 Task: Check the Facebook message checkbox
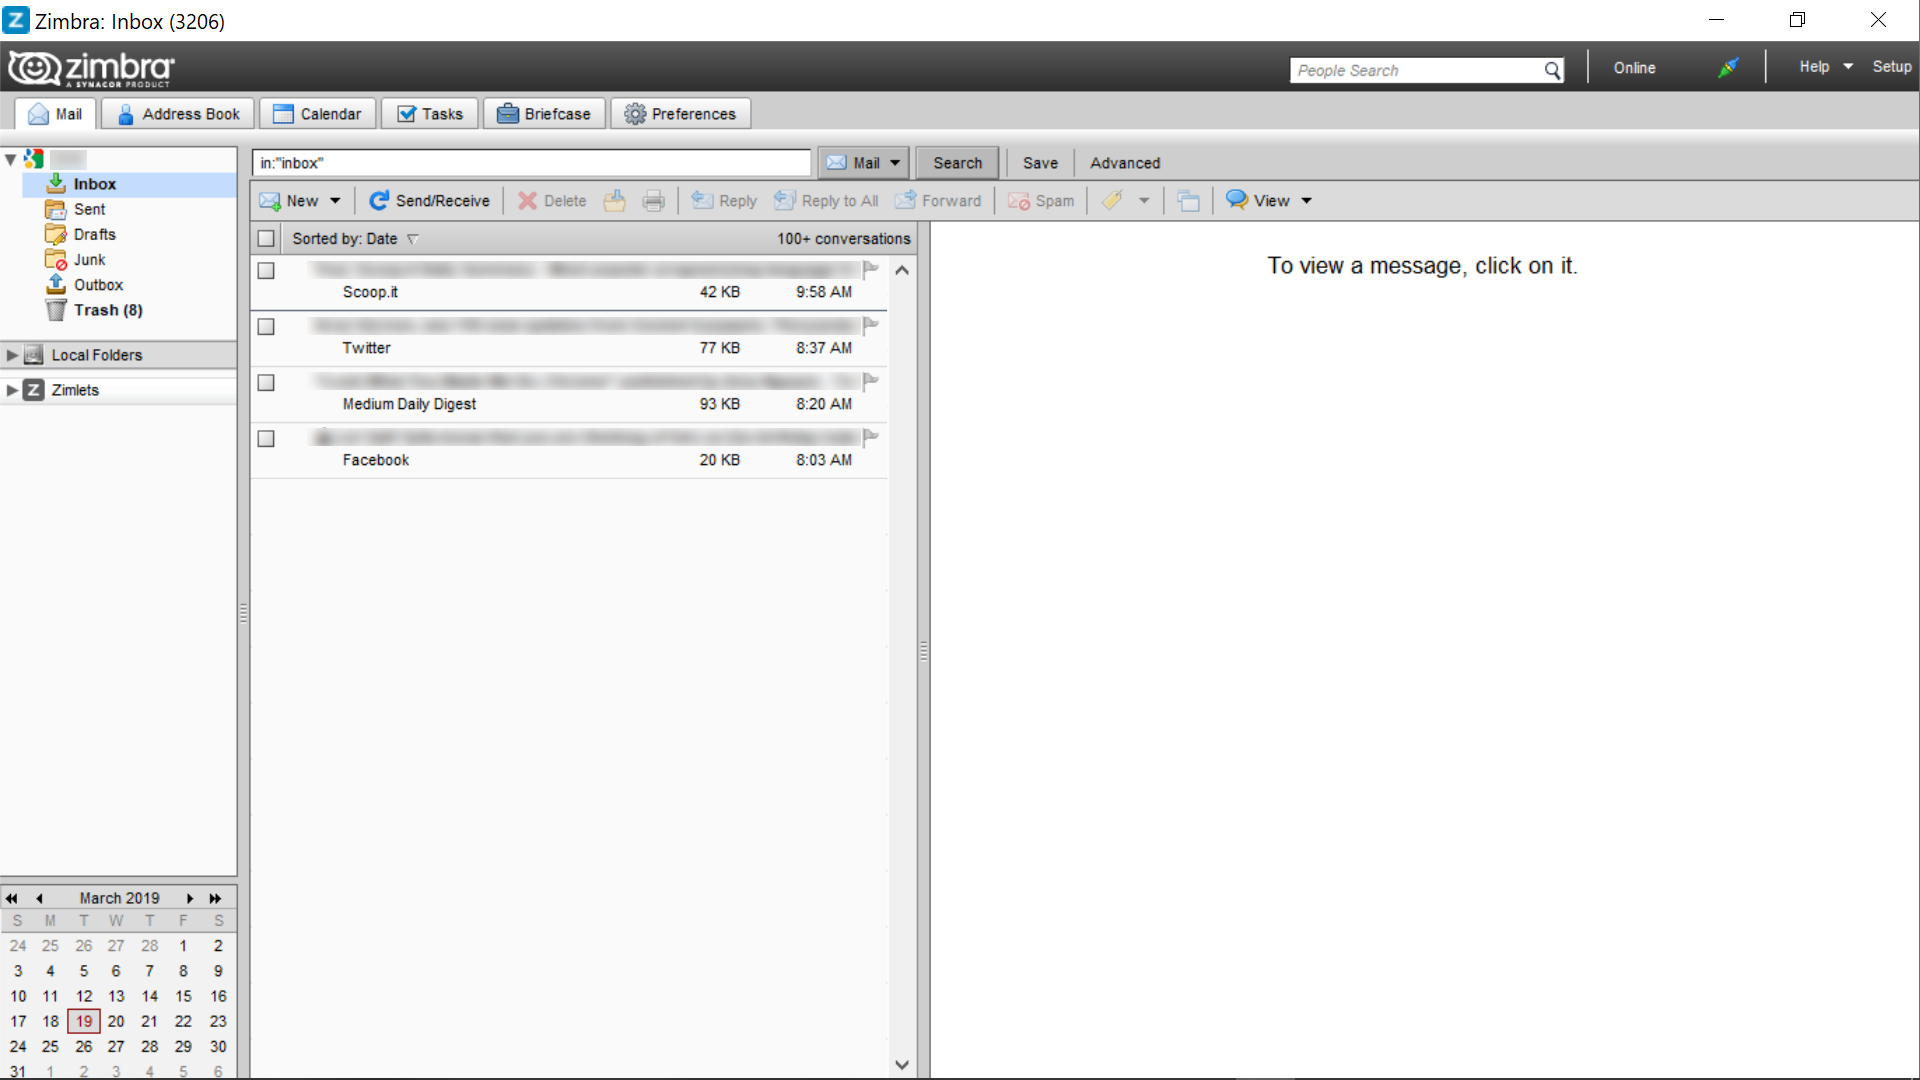pyautogui.click(x=266, y=439)
